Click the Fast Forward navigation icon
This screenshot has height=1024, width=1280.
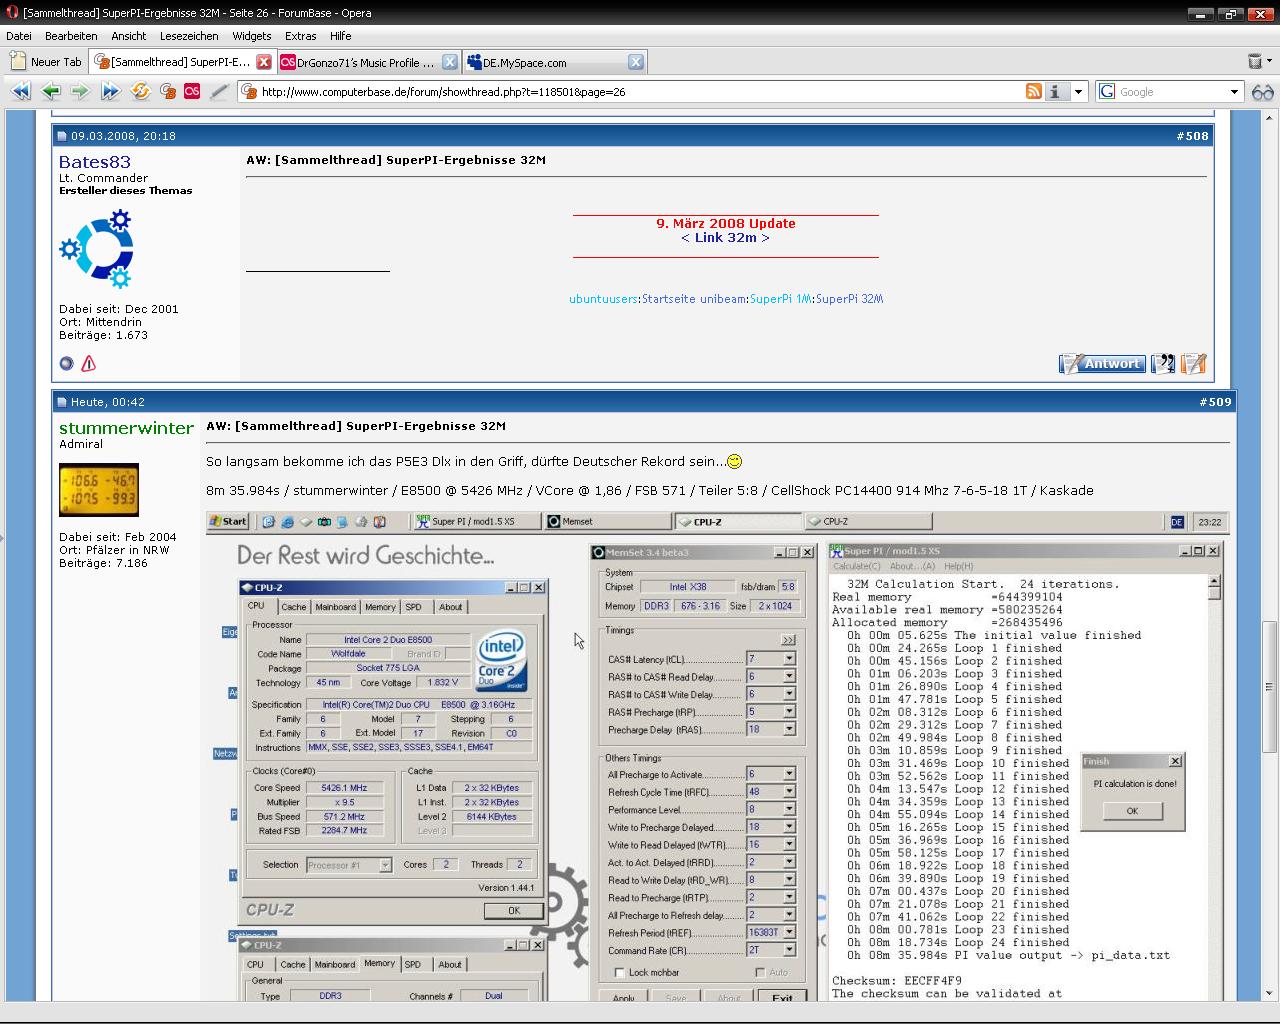(110, 91)
